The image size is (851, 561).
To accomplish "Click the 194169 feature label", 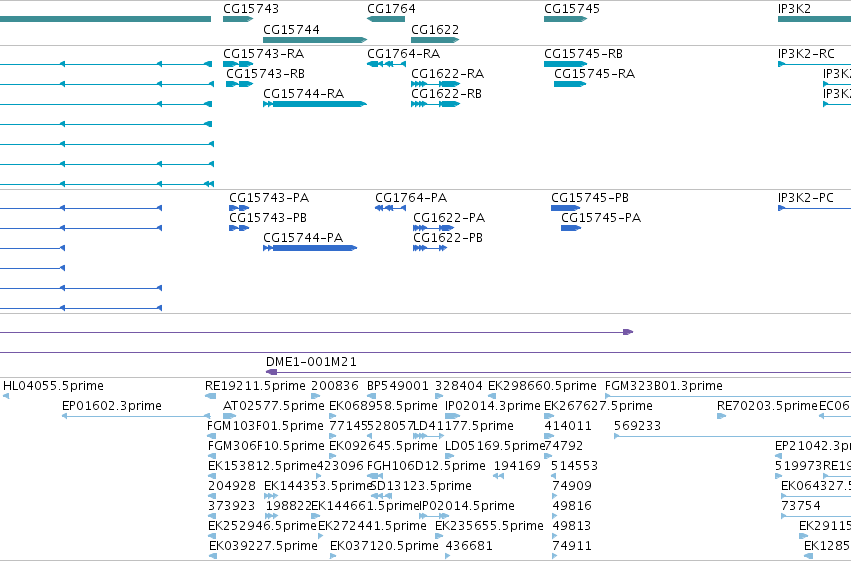I will pos(517,466).
